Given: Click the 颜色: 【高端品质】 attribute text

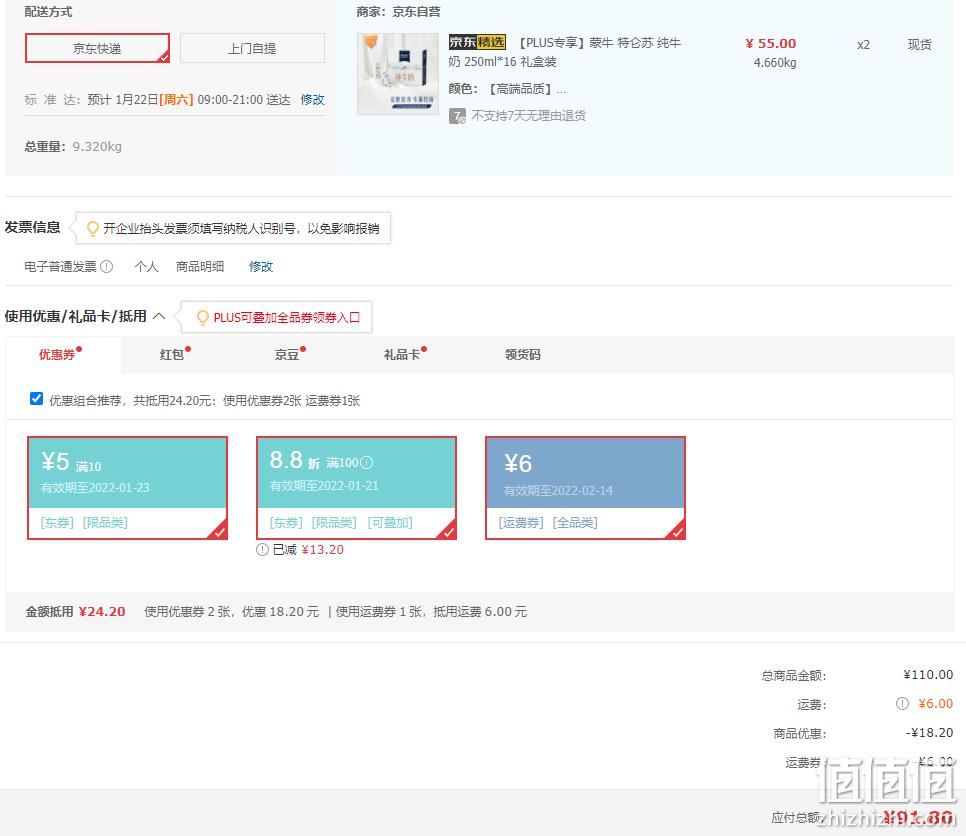Looking at the screenshot, I should coord(507,89).
